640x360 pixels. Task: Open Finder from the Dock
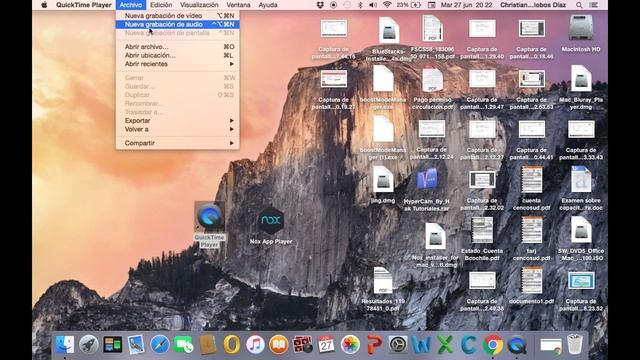tap(65, 344)
